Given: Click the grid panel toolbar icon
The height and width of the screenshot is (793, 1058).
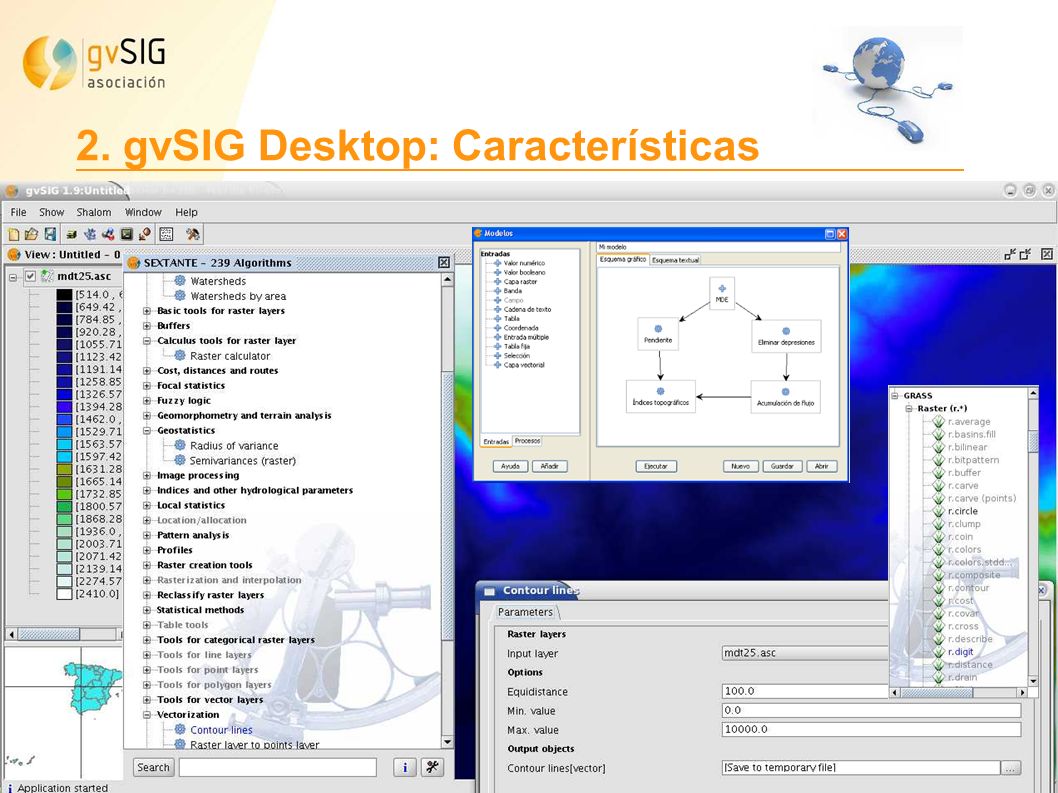Looking at the screenshot, I should click(x=166, y=234).
